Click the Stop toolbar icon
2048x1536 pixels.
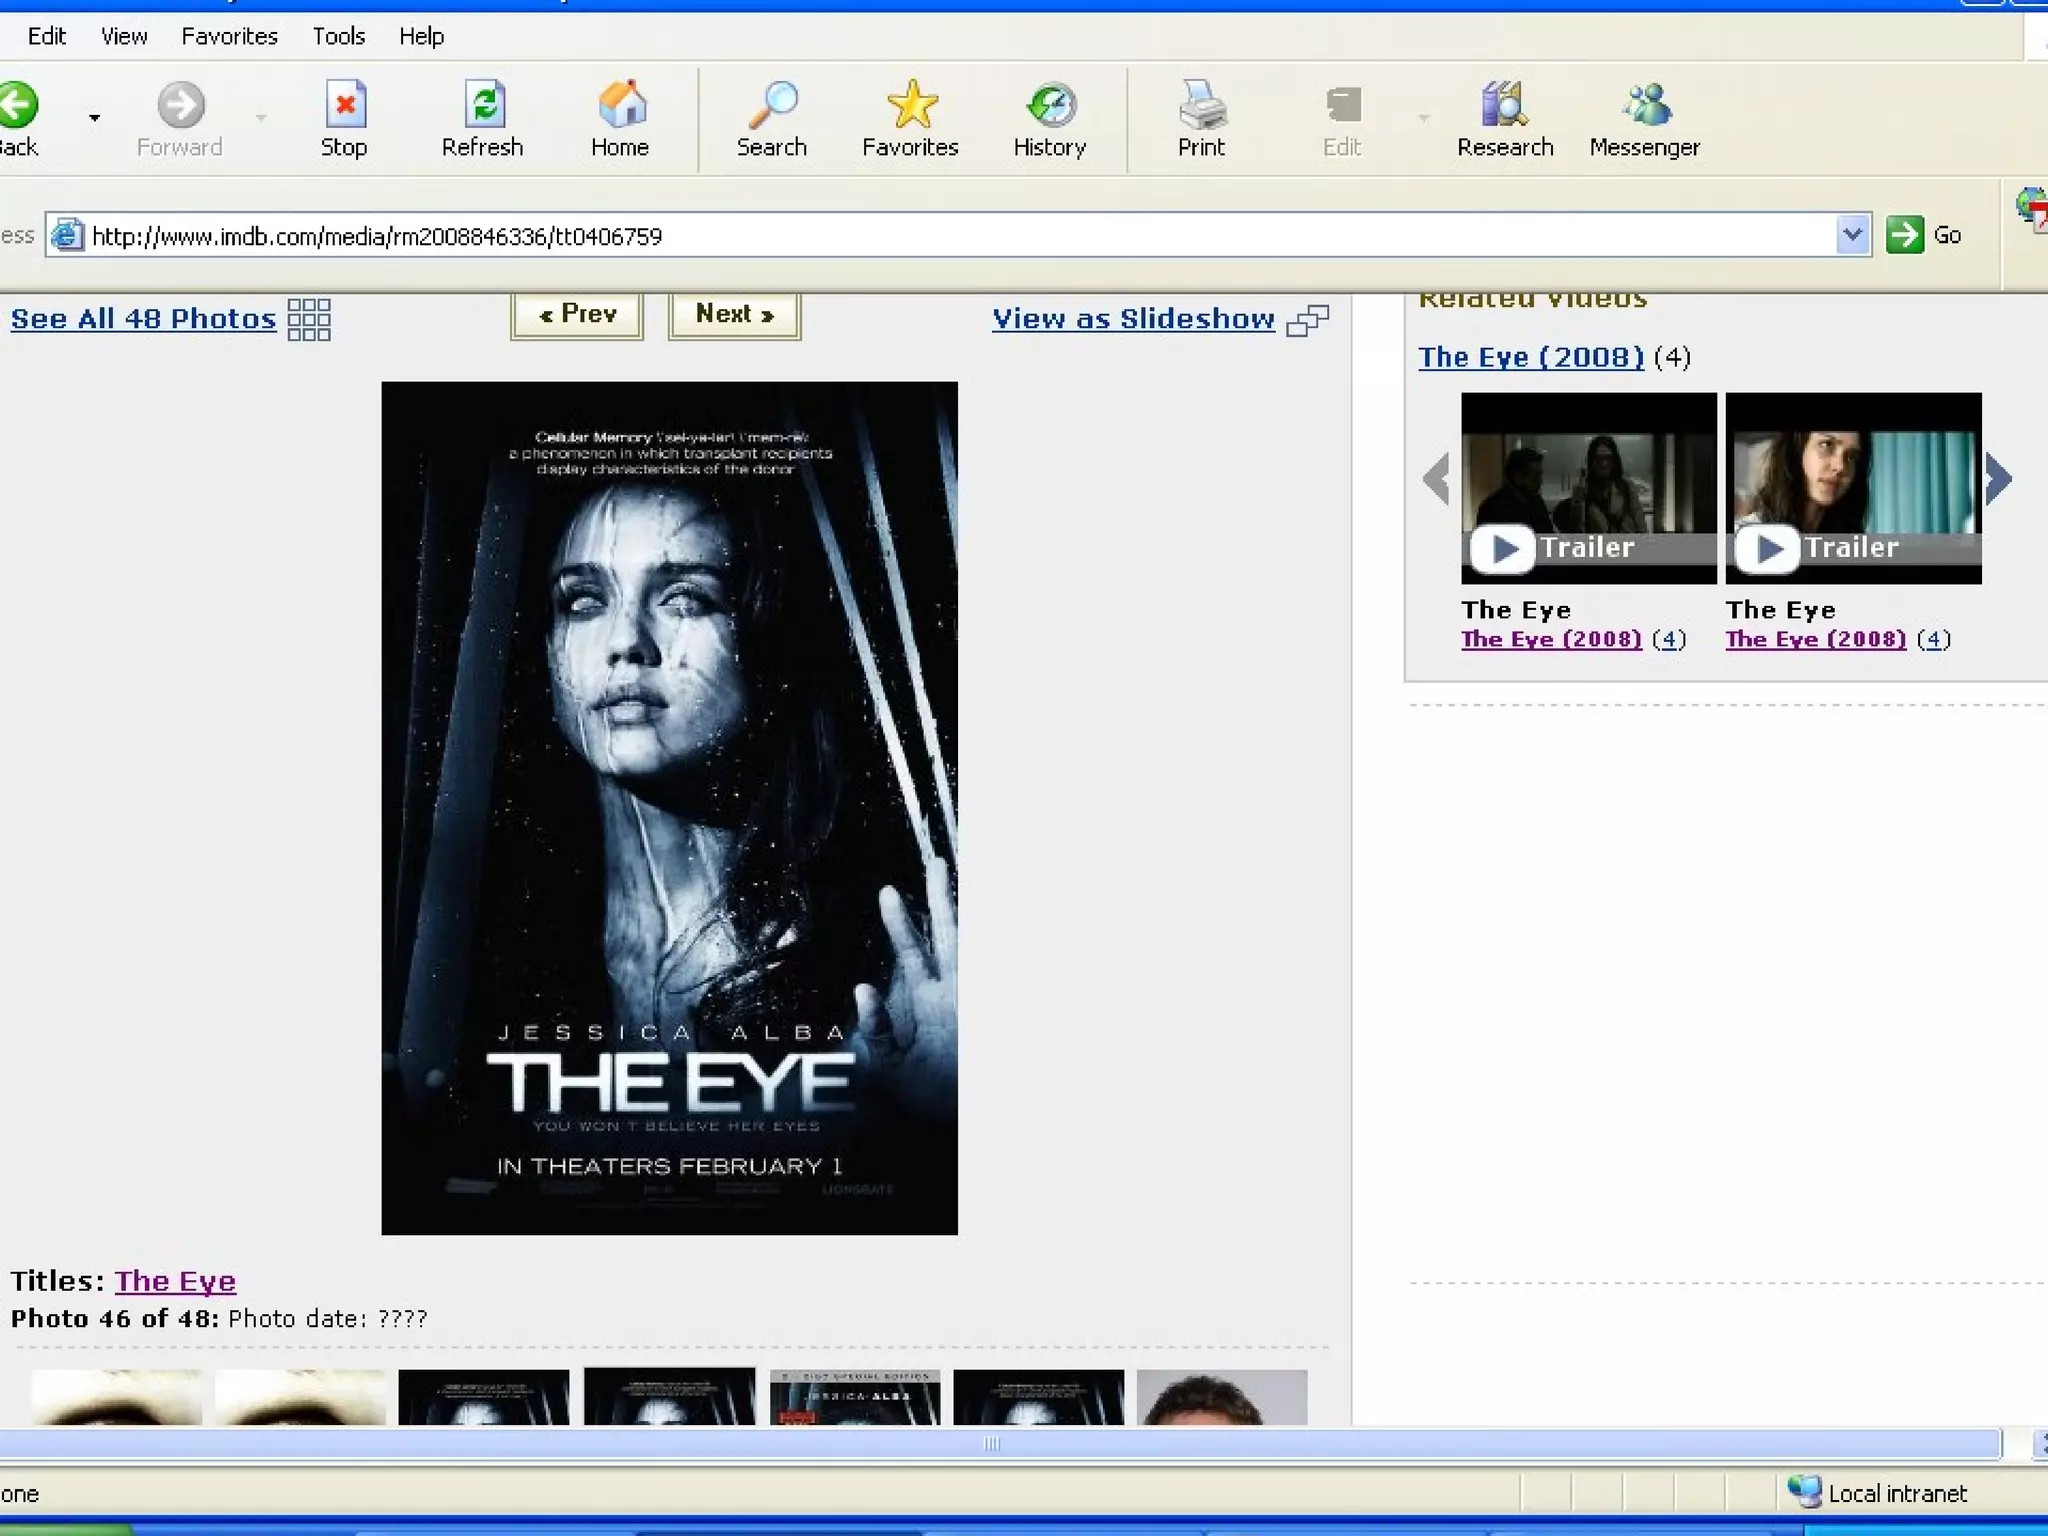[344, 106]
